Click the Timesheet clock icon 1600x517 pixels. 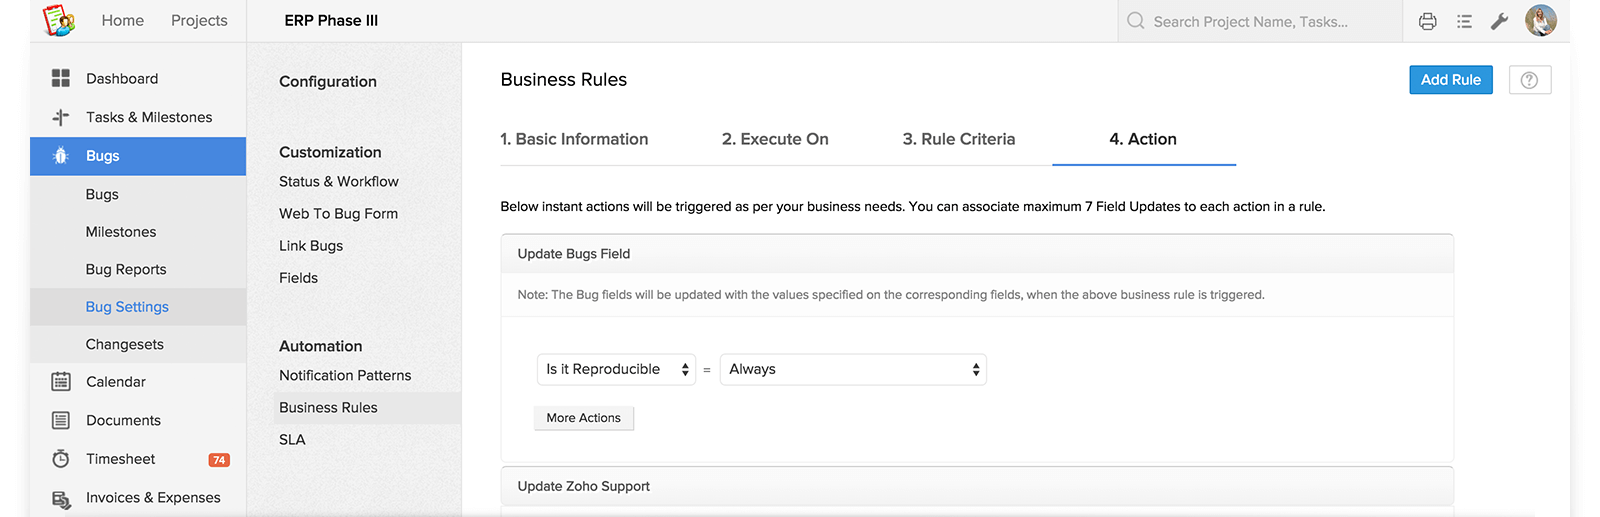click(61, 459)
